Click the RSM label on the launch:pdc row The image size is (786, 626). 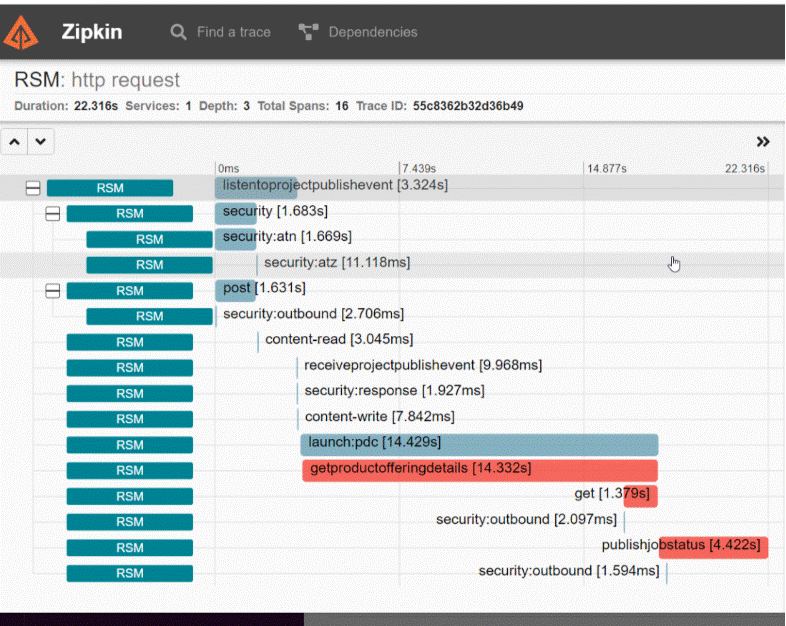pos(129,445)
